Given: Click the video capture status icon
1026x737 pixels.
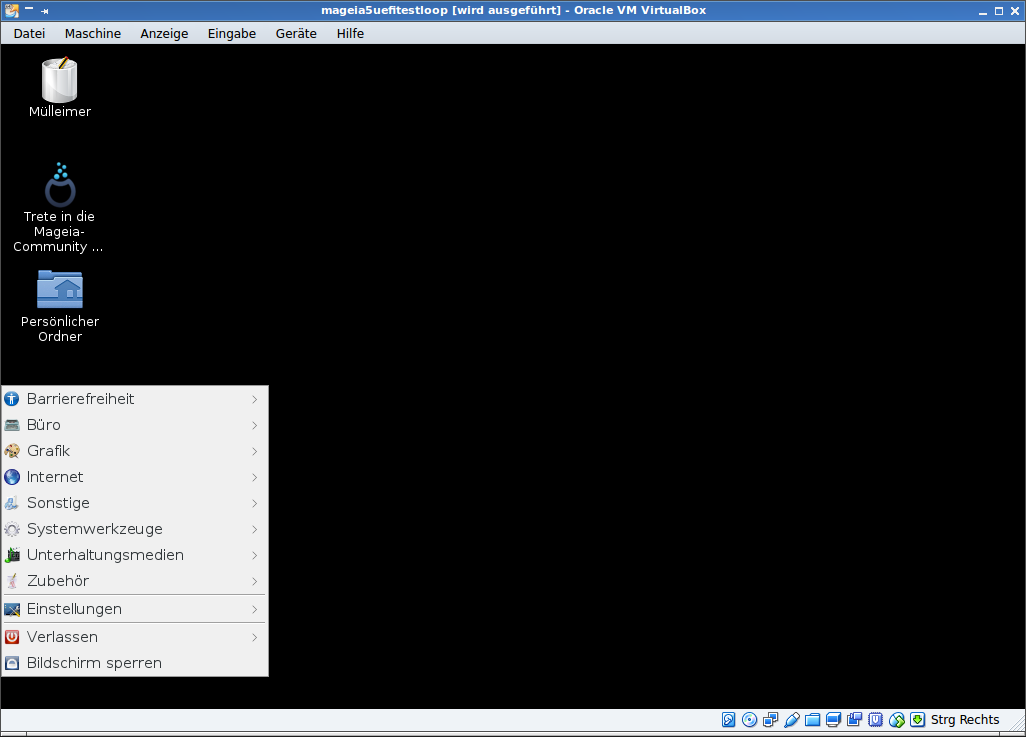Looking at the screenshot, I should click(x=854, y=720).
